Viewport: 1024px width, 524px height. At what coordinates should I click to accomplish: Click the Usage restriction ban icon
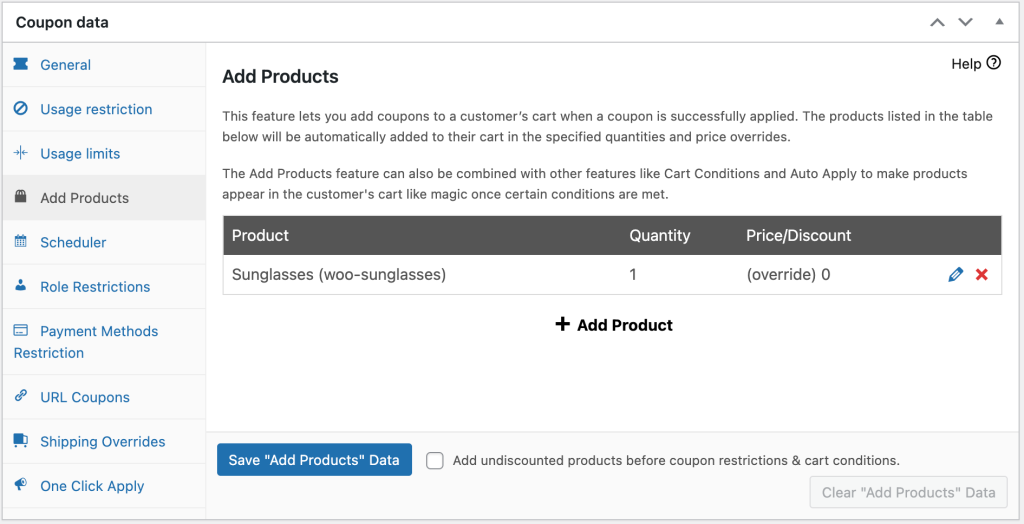coord(21,109)
